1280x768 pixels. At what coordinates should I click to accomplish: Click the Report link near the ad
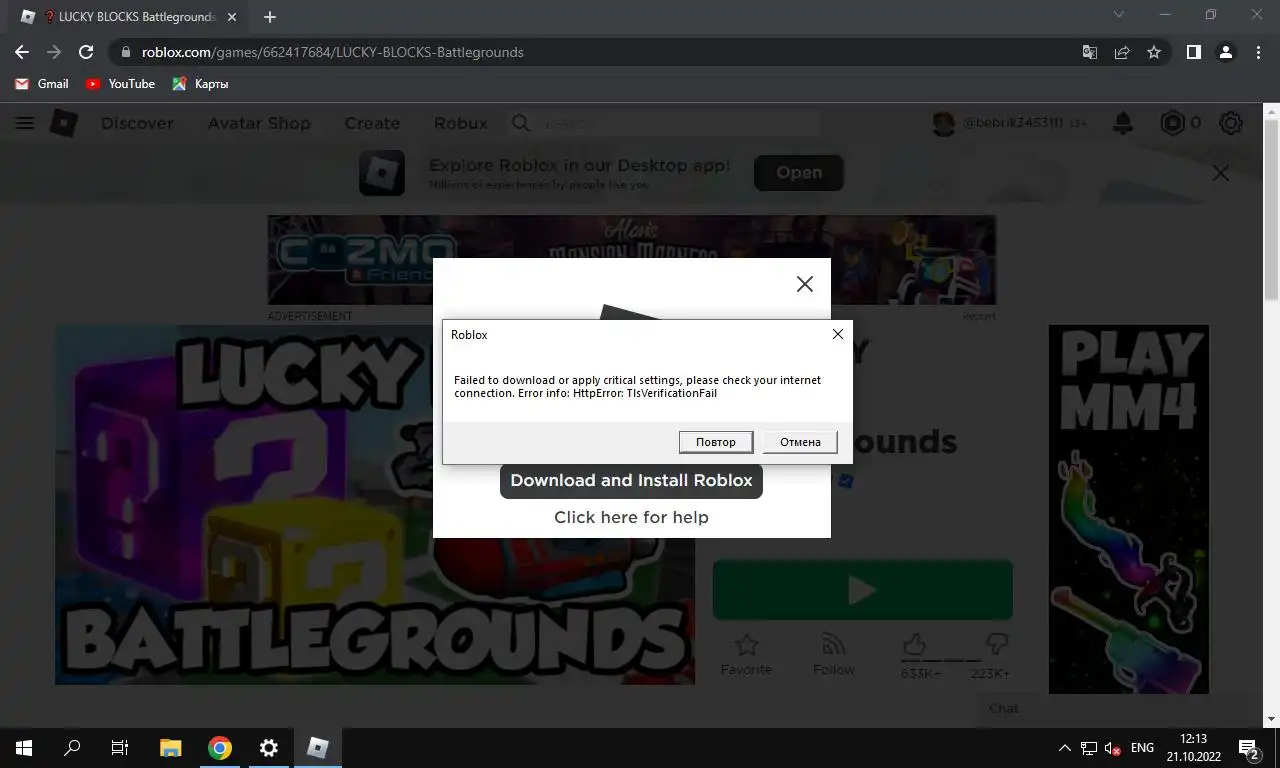978,316
